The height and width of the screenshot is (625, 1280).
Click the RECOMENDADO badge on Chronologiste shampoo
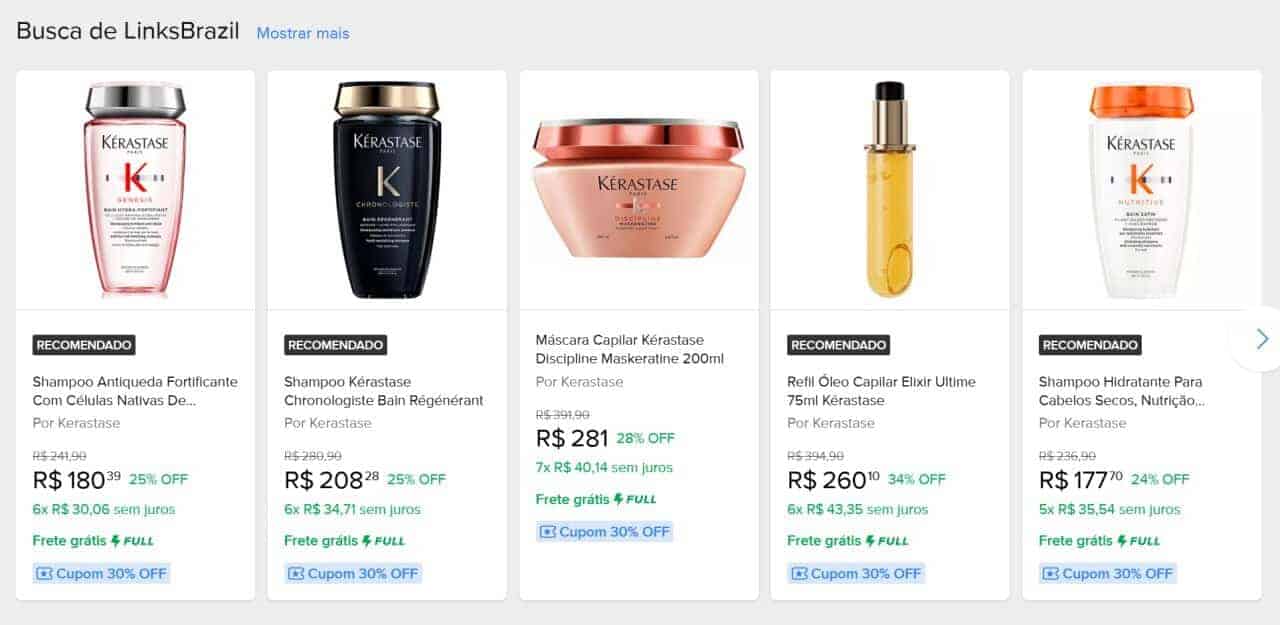tap(336, 345)
